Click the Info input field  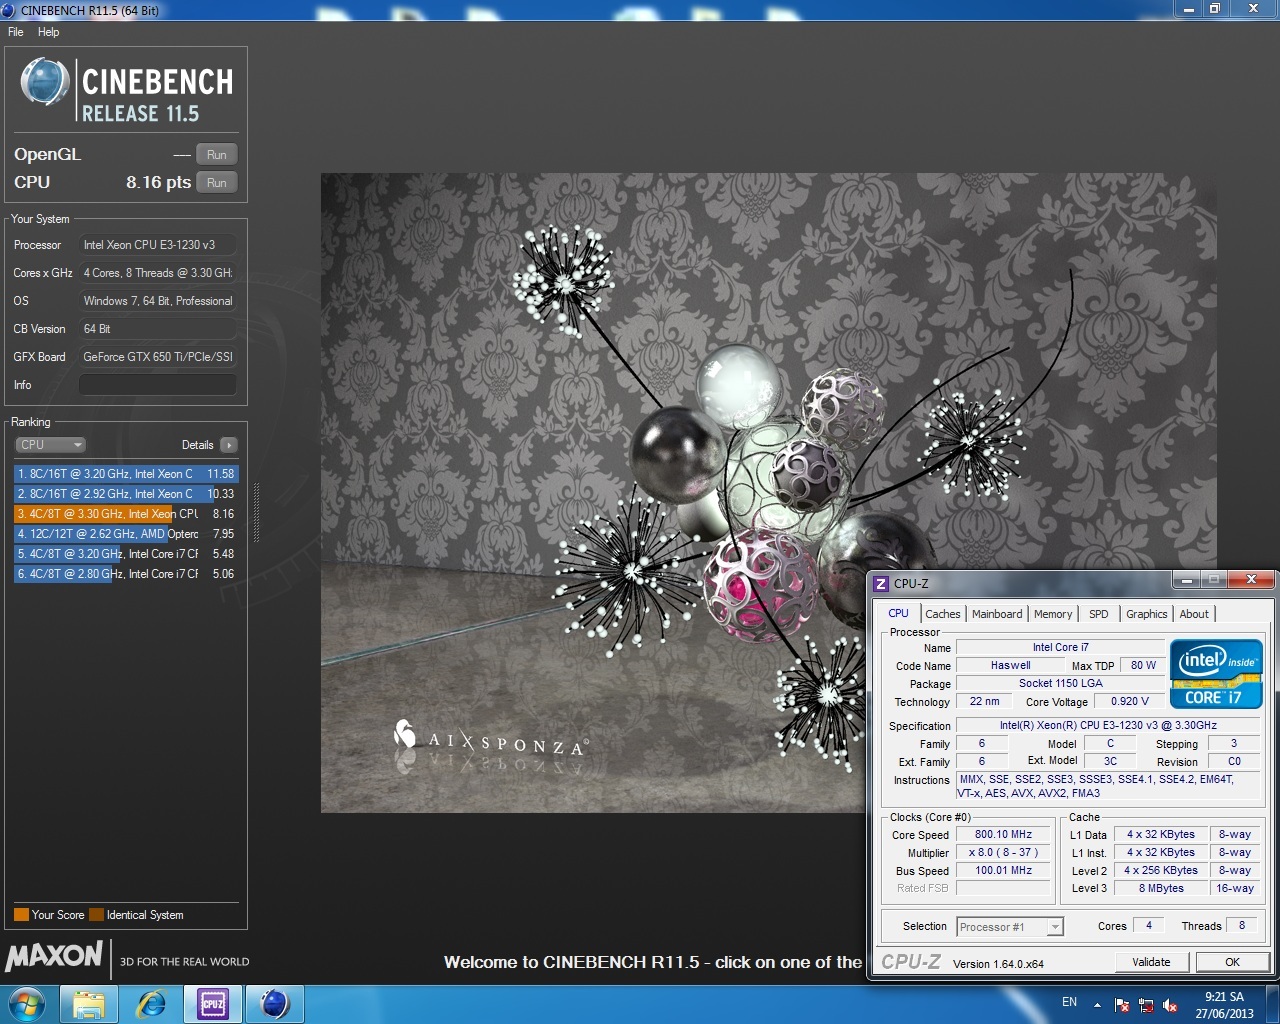tap(158, 385)
